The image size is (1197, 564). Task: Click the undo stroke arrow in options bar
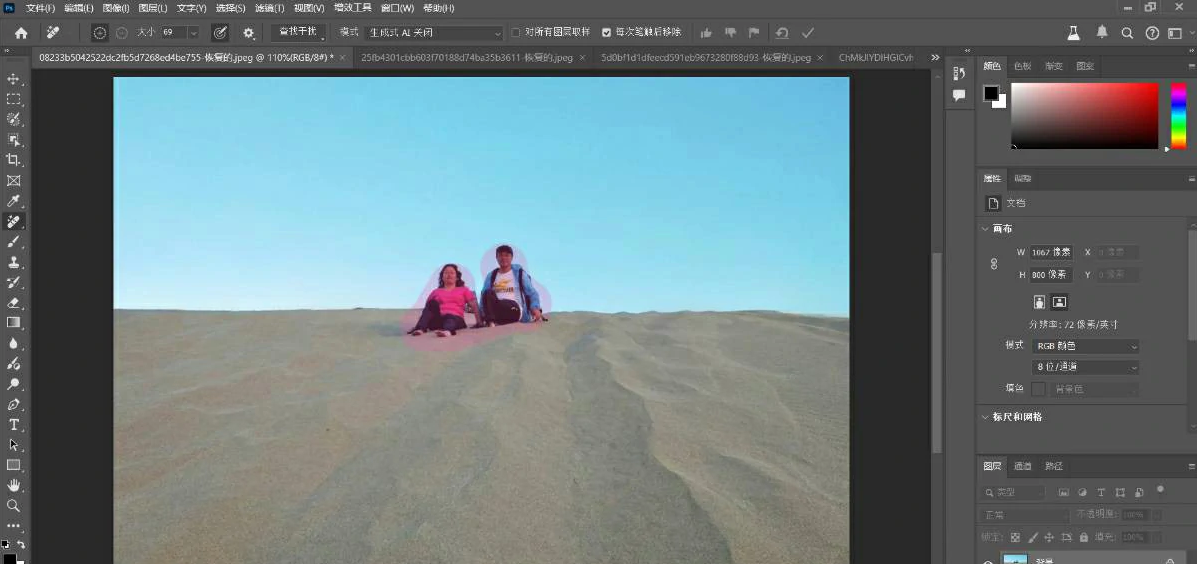pyautogui.click(x=782, y=33)
